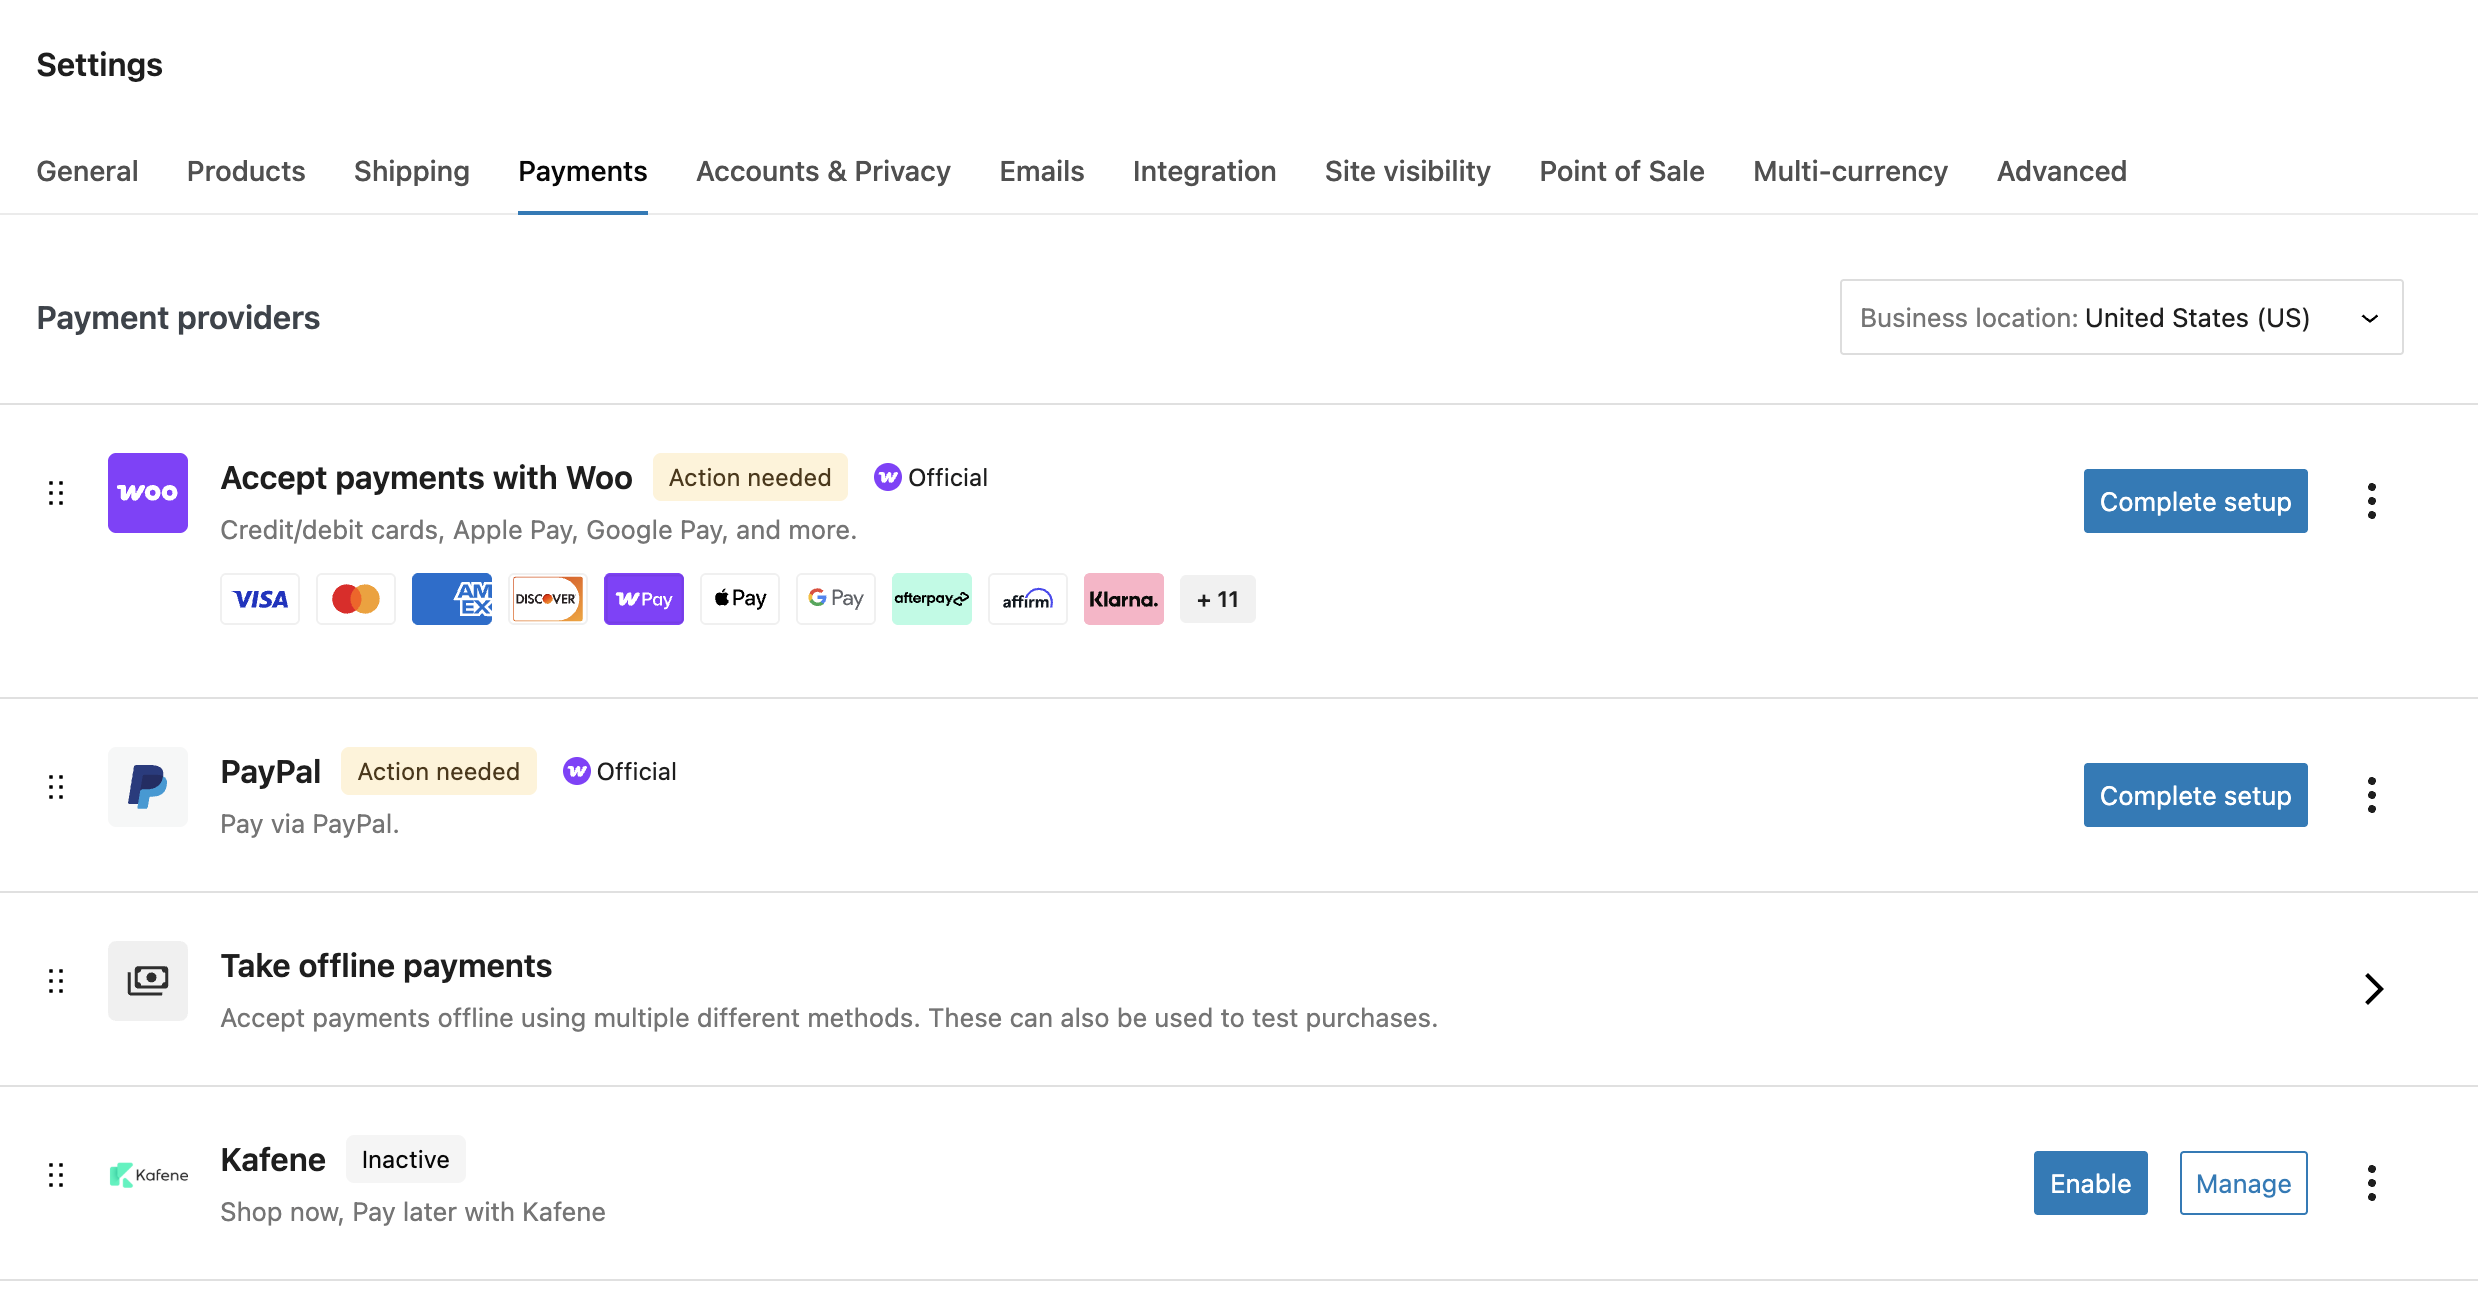The height and width of the screenshot is (1306, 2478).
Task: Switch to the General tab
Action: [87, 171]
